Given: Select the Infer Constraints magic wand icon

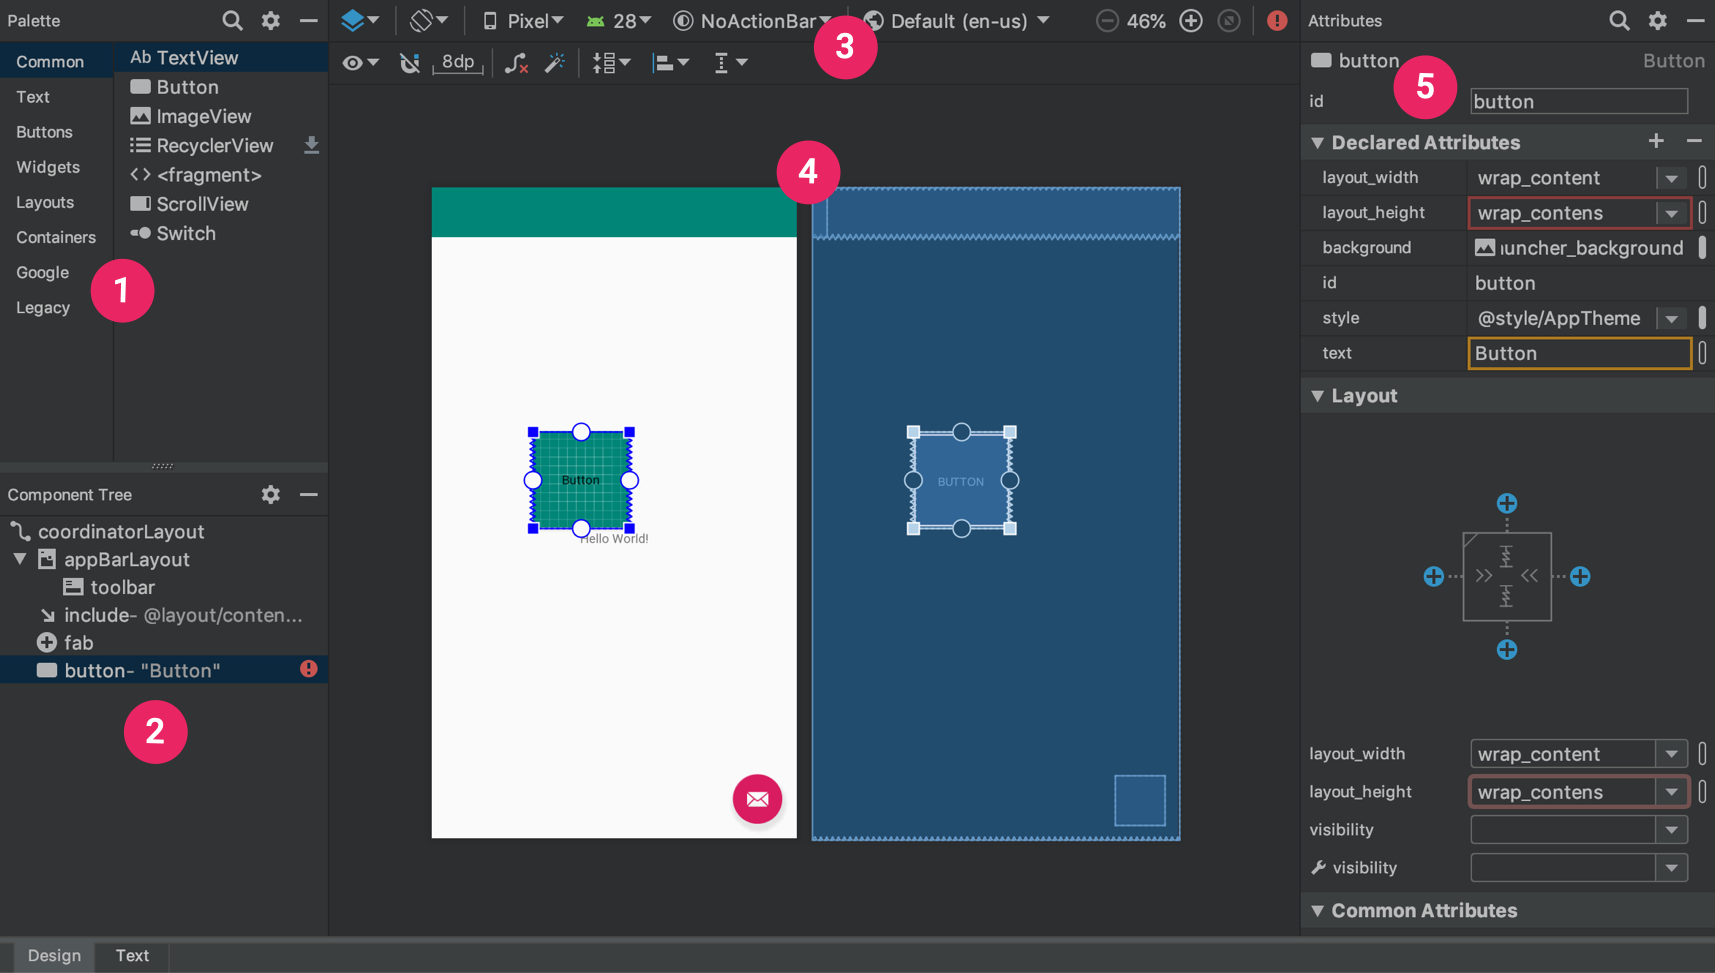Looking at the screenshot, I should tap(556, 62).
